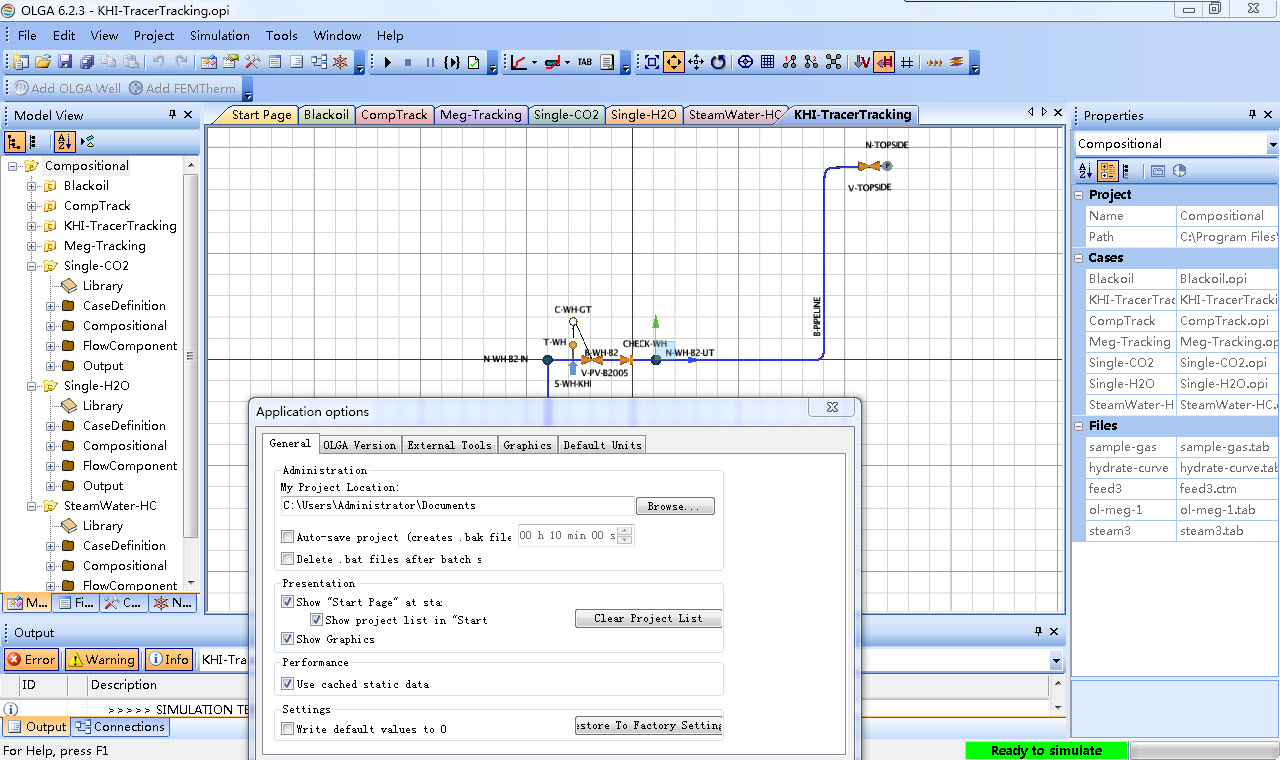This screenshot has height=760, width=1280.
Task: Open the trend plot dropdown arrow
Action: [534, 62]
